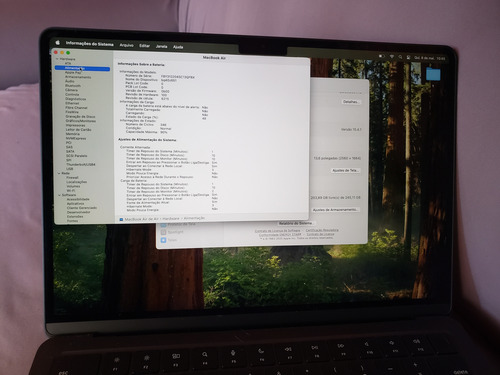Click the Wi-Fi icon in menu bar
The width and height of the screenshot is (500, 375).
(392, 57)
